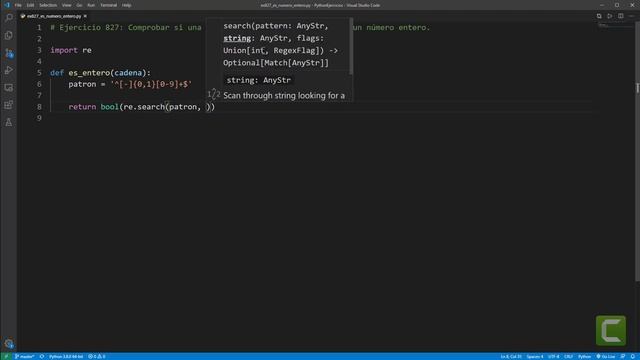Open the Selection menu

48,5
